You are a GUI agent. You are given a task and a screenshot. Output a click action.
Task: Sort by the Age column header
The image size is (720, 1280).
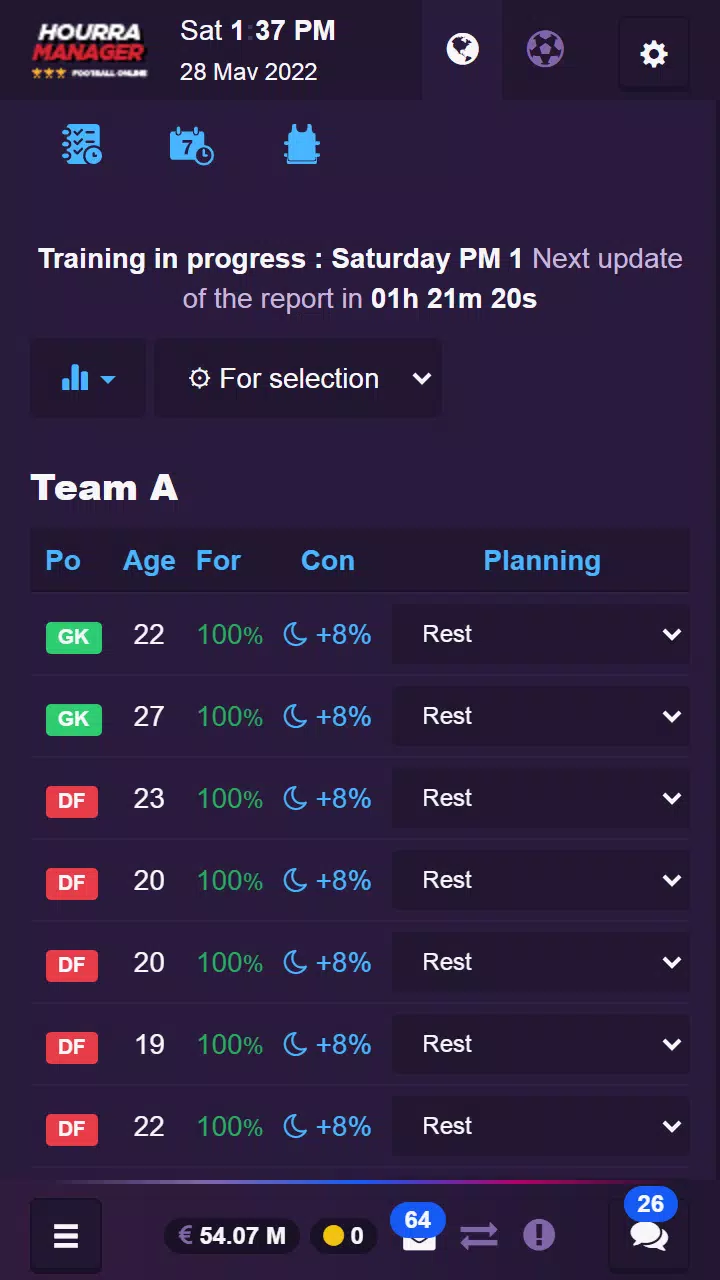[x=149, y=561]
